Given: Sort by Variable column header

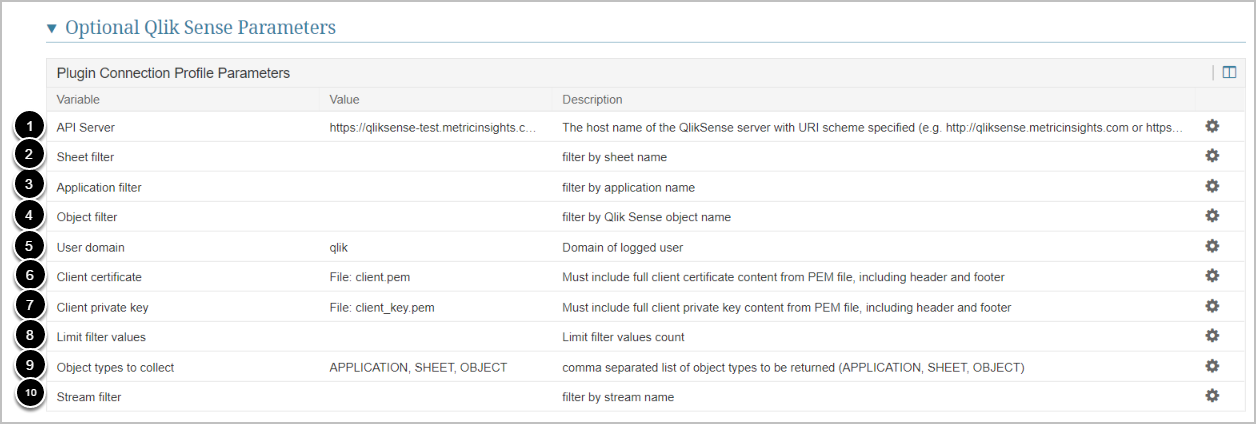Looking at the screenshot, I should 78,100.
